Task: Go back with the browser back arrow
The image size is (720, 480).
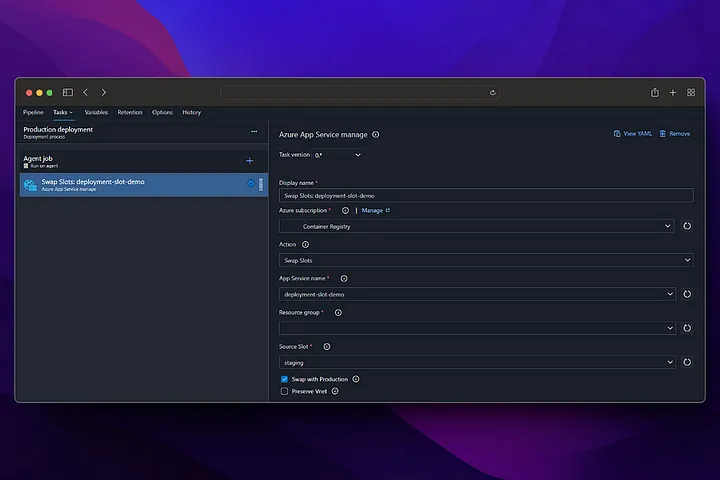Action: [85, 92]
